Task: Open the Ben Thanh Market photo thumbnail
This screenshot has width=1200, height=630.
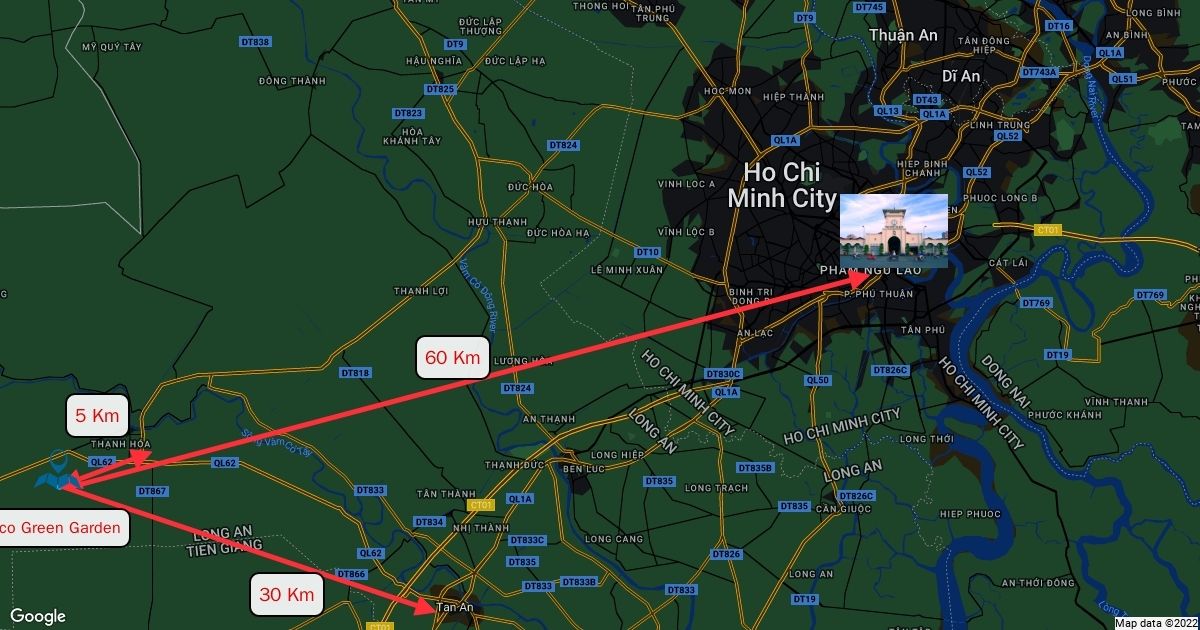Action: (x=893, y=231)
